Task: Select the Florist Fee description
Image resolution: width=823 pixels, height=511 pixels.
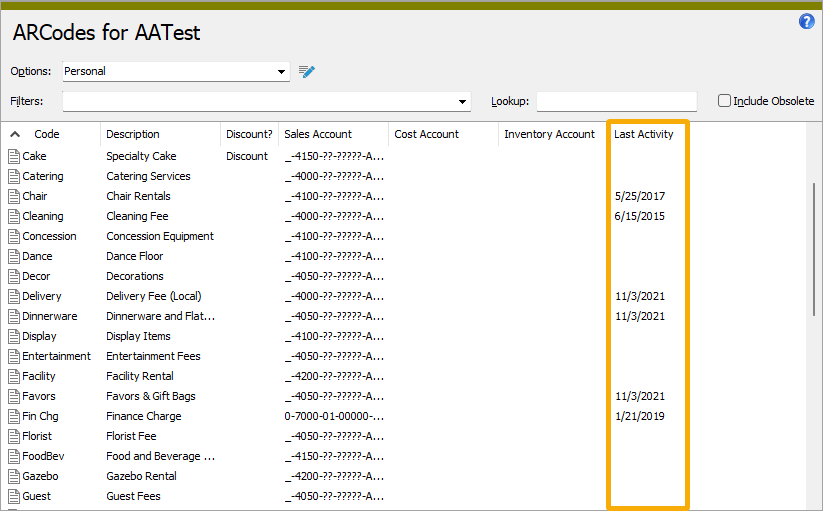Action: coord(131,436)
